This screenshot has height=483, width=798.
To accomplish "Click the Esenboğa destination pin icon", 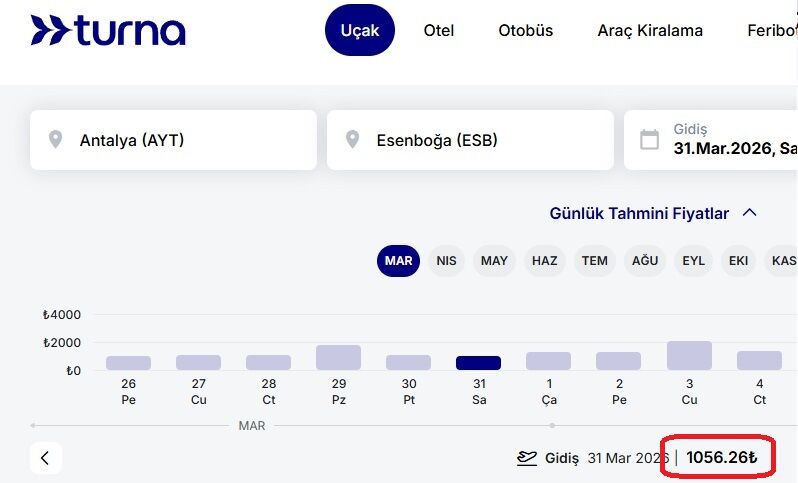I will point(352,140).
